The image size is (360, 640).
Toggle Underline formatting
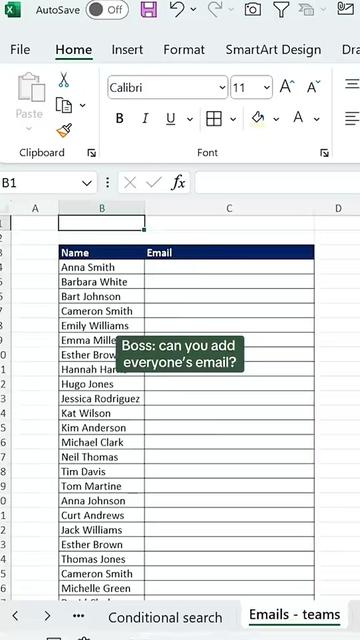click(x=171, y=119)
